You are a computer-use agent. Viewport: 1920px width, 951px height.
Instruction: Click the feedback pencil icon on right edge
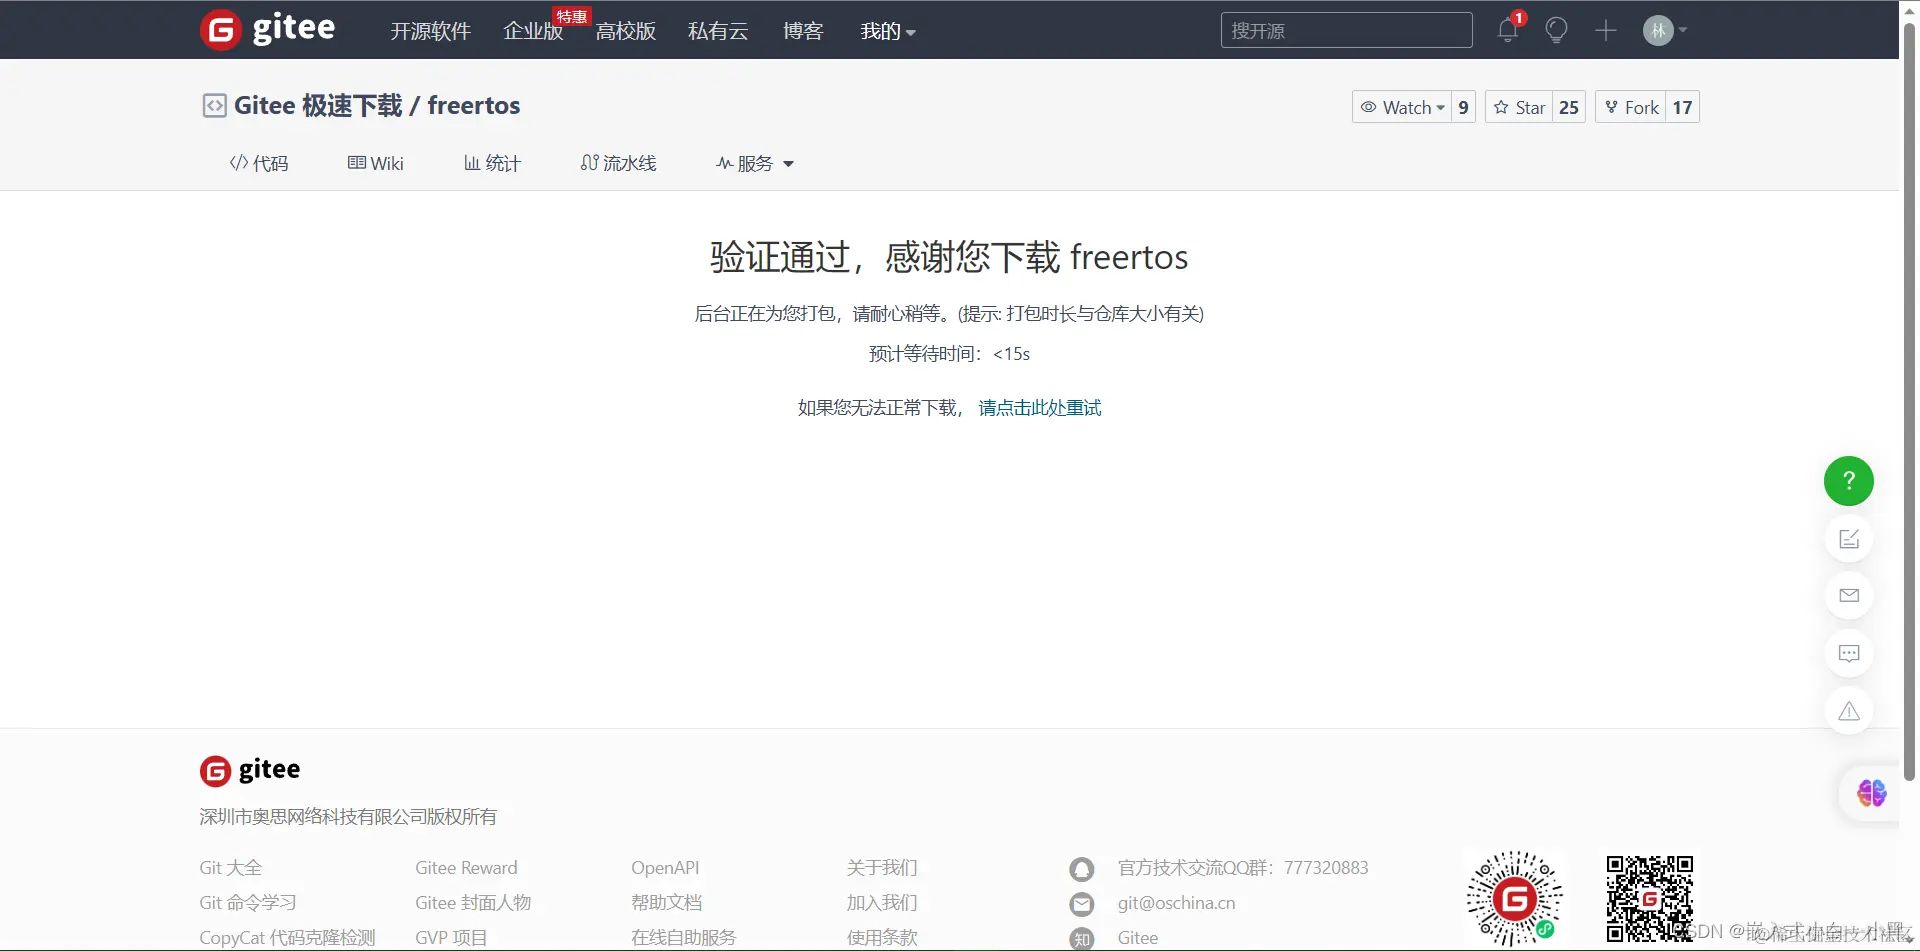[1848, 538]
